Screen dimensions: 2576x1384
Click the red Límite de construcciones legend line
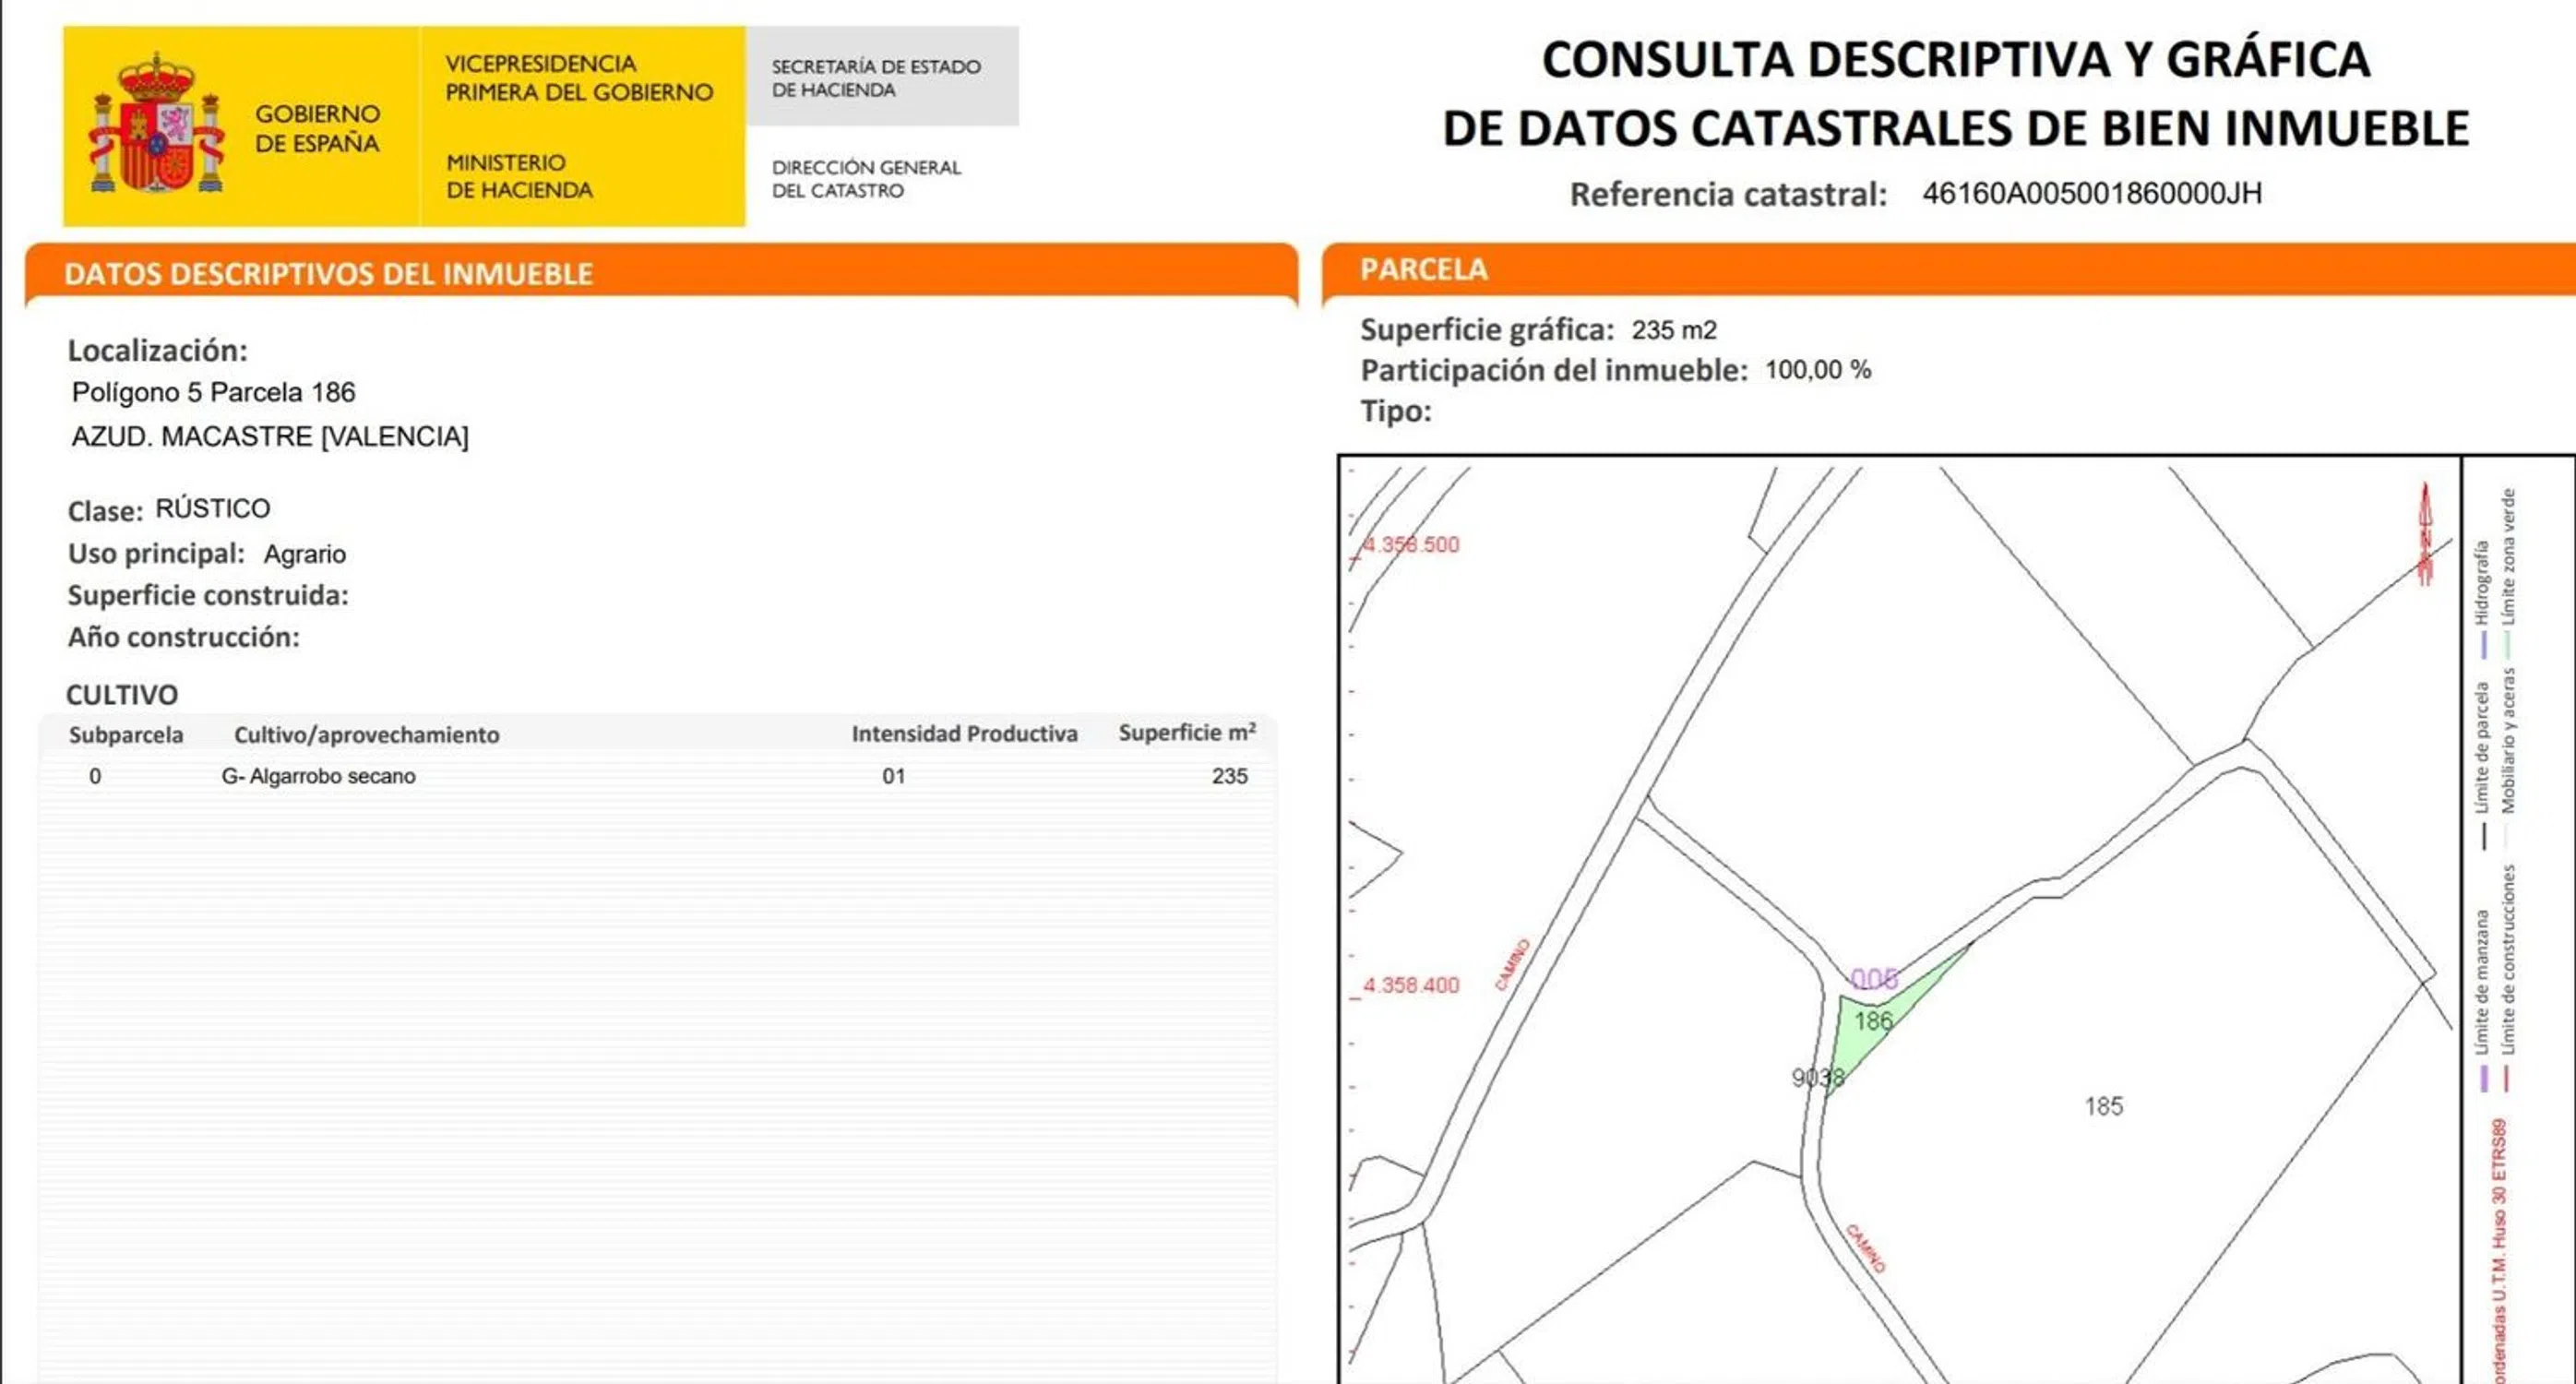point(2506,1078)
